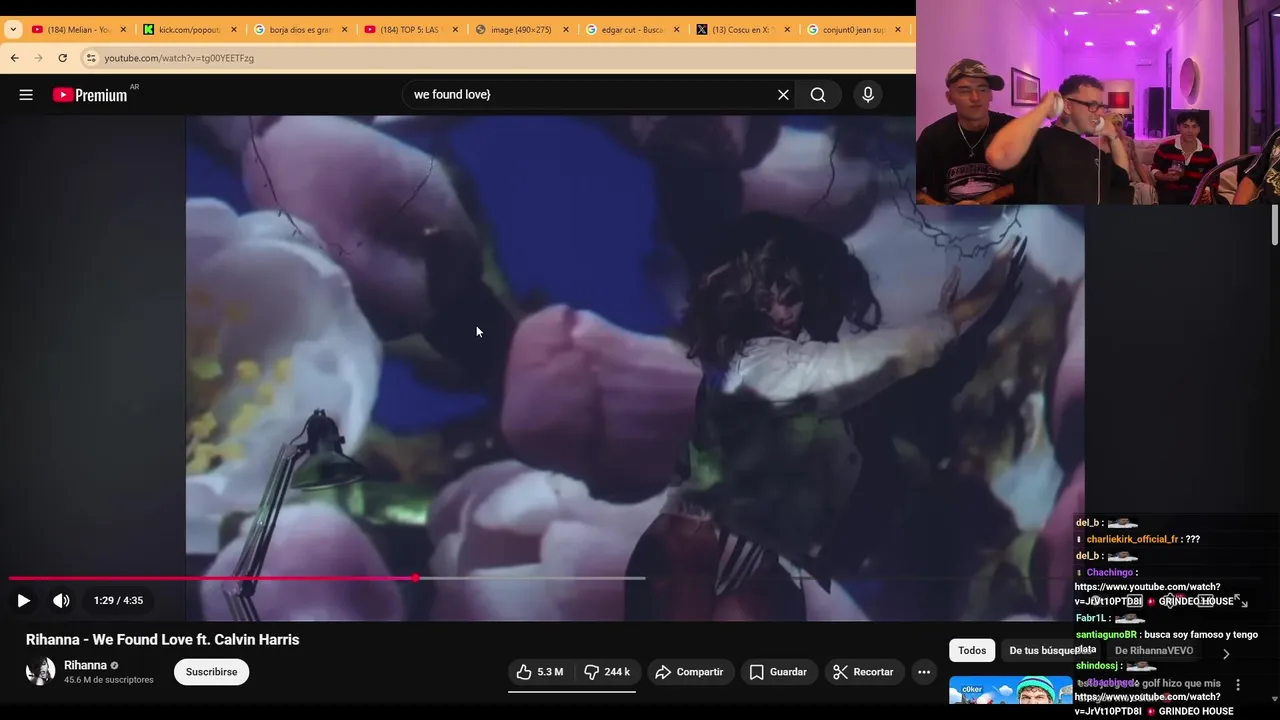
Task: Like the video (5.3 M)
Action: click(x=540, y=672)
